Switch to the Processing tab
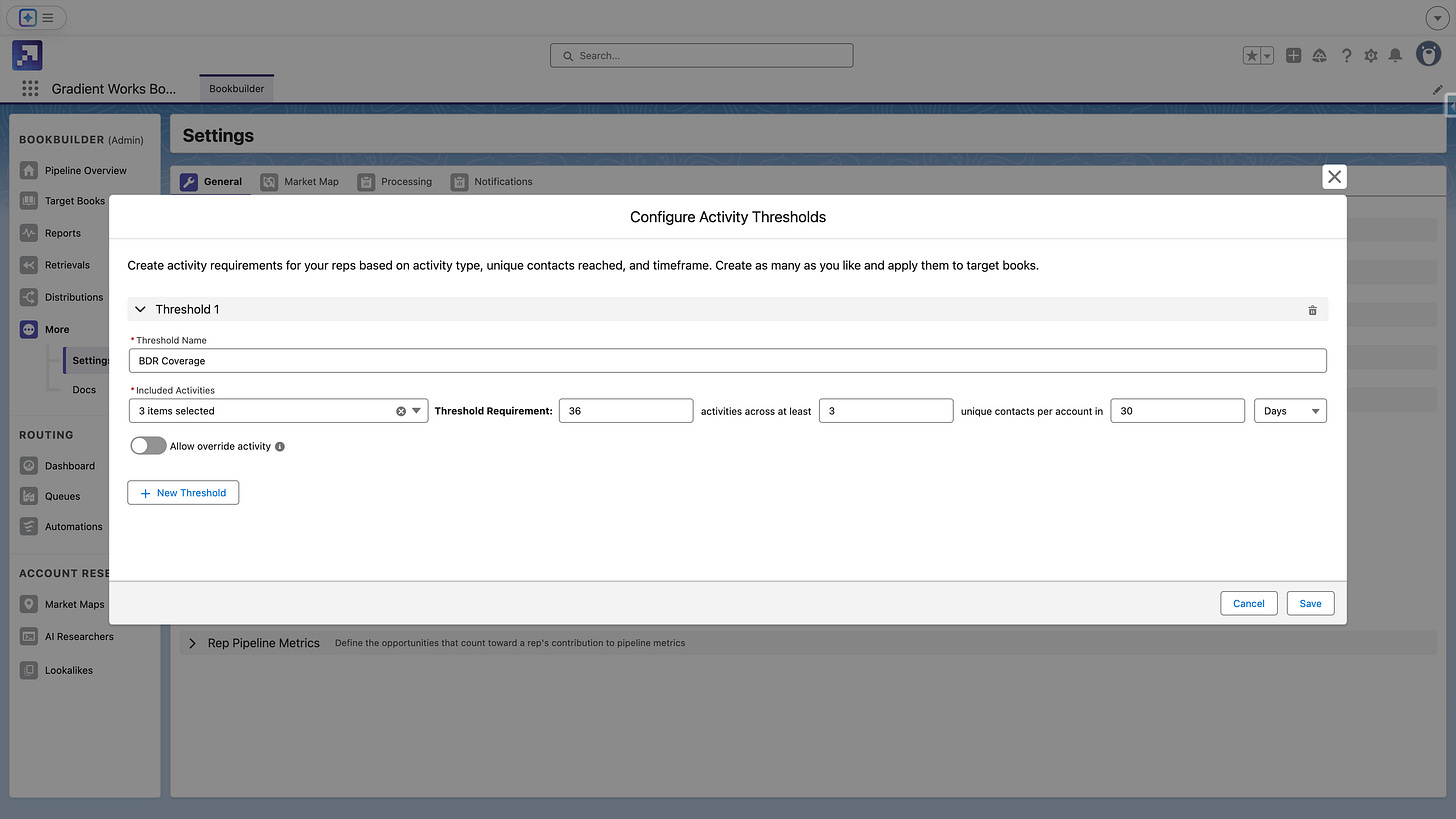The height and width of the screenshot is (819, 1456). (x=395, y=182)
